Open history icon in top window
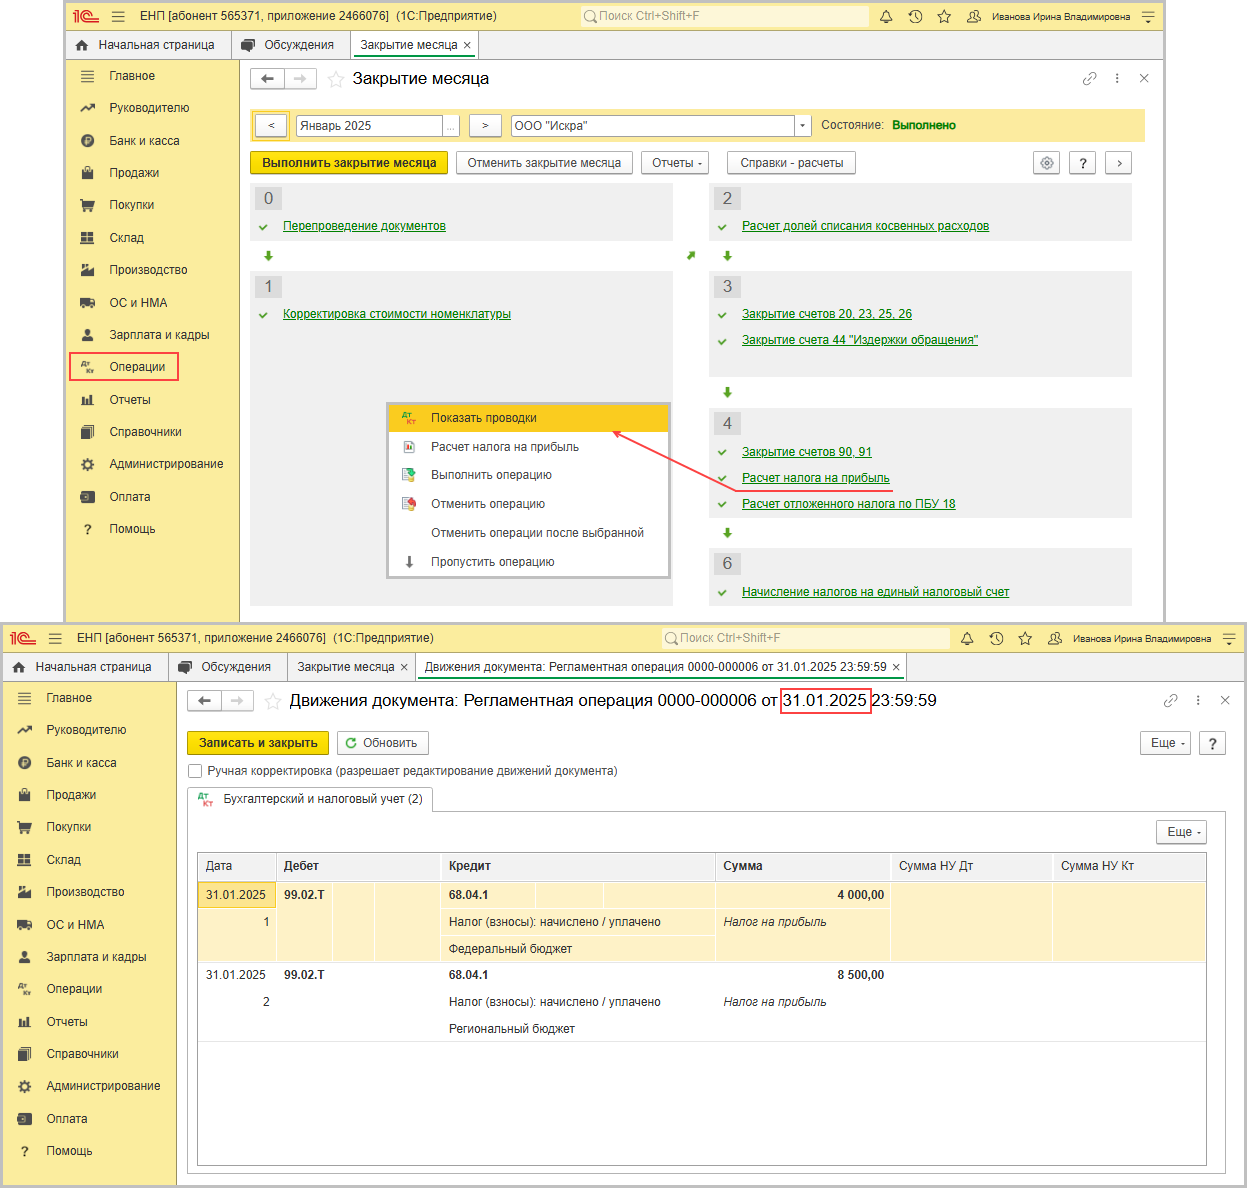This screenshot has height=1188, width=1247. tap(915, 16)
